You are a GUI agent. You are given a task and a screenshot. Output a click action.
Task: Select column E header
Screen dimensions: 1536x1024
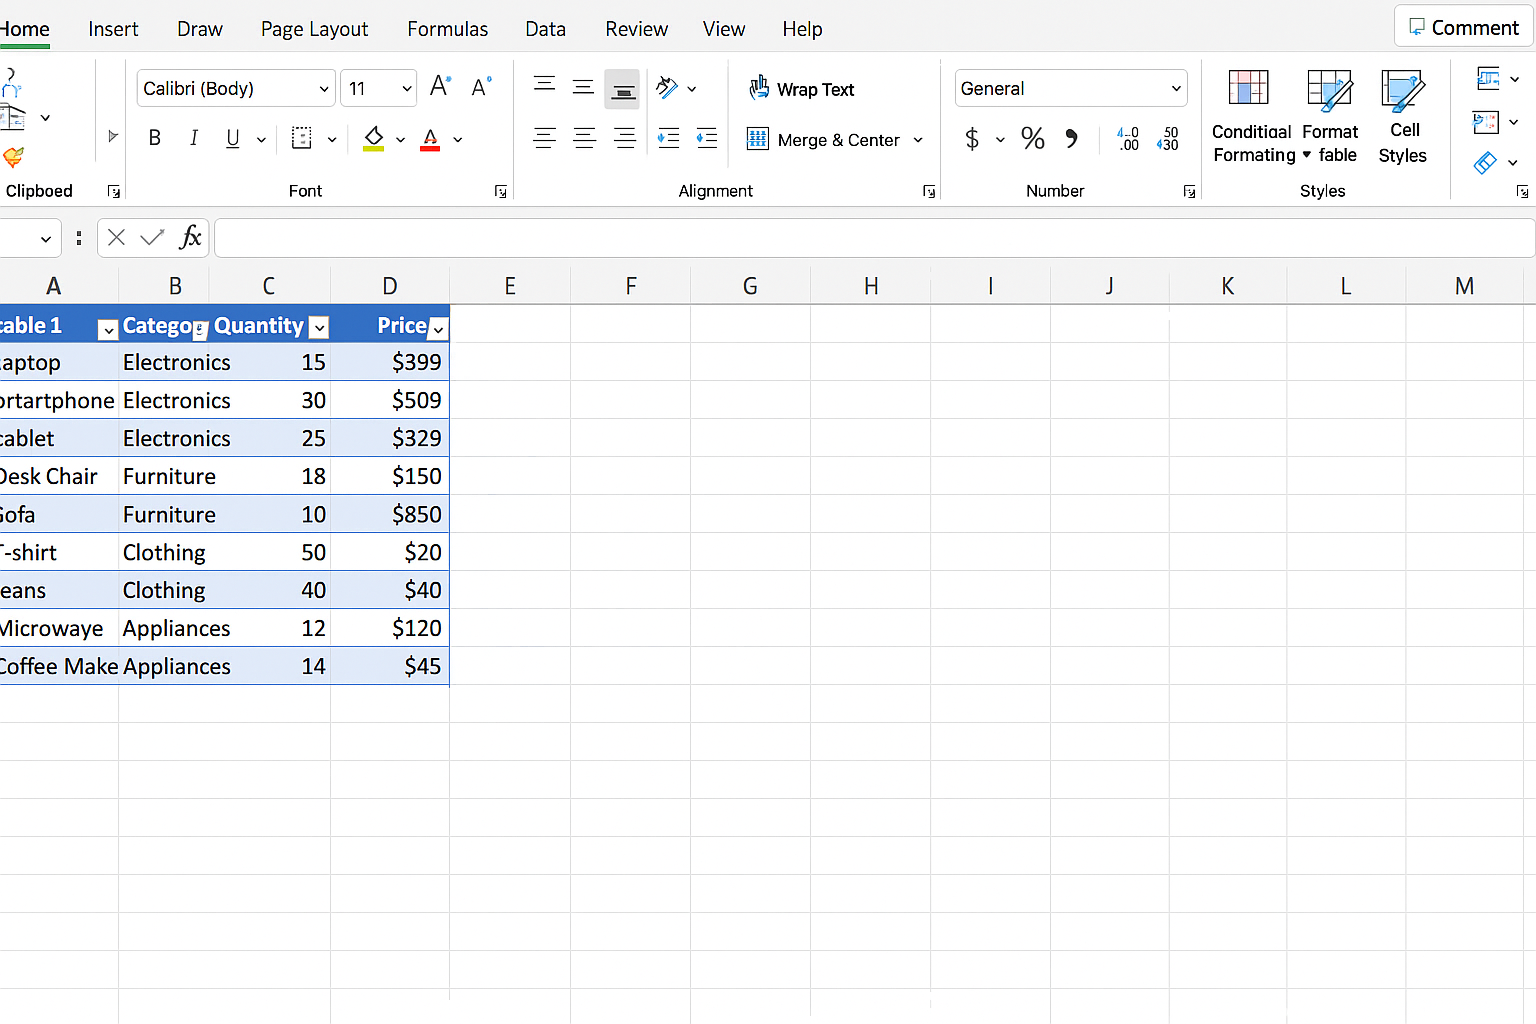tap(510, 286)
